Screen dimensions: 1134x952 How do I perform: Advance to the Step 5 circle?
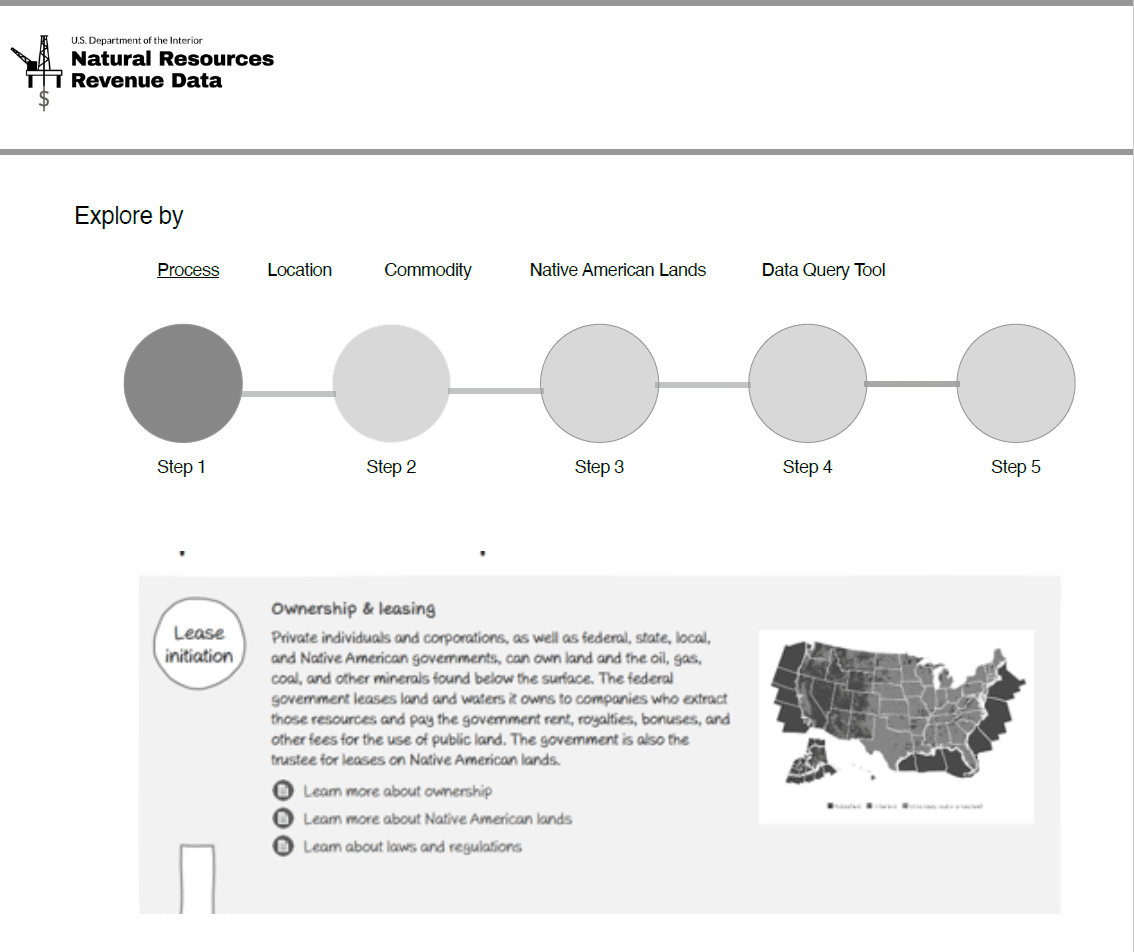pos(1015,383)
